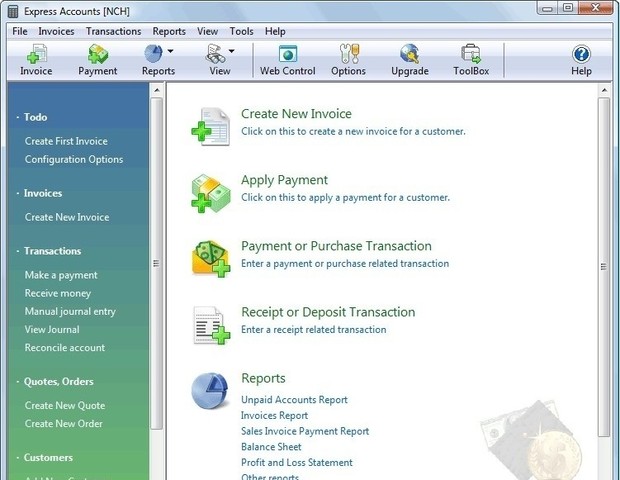Click the Payment or Purchase Transaction heading
The image size is (620, 480).
point(336,246)
